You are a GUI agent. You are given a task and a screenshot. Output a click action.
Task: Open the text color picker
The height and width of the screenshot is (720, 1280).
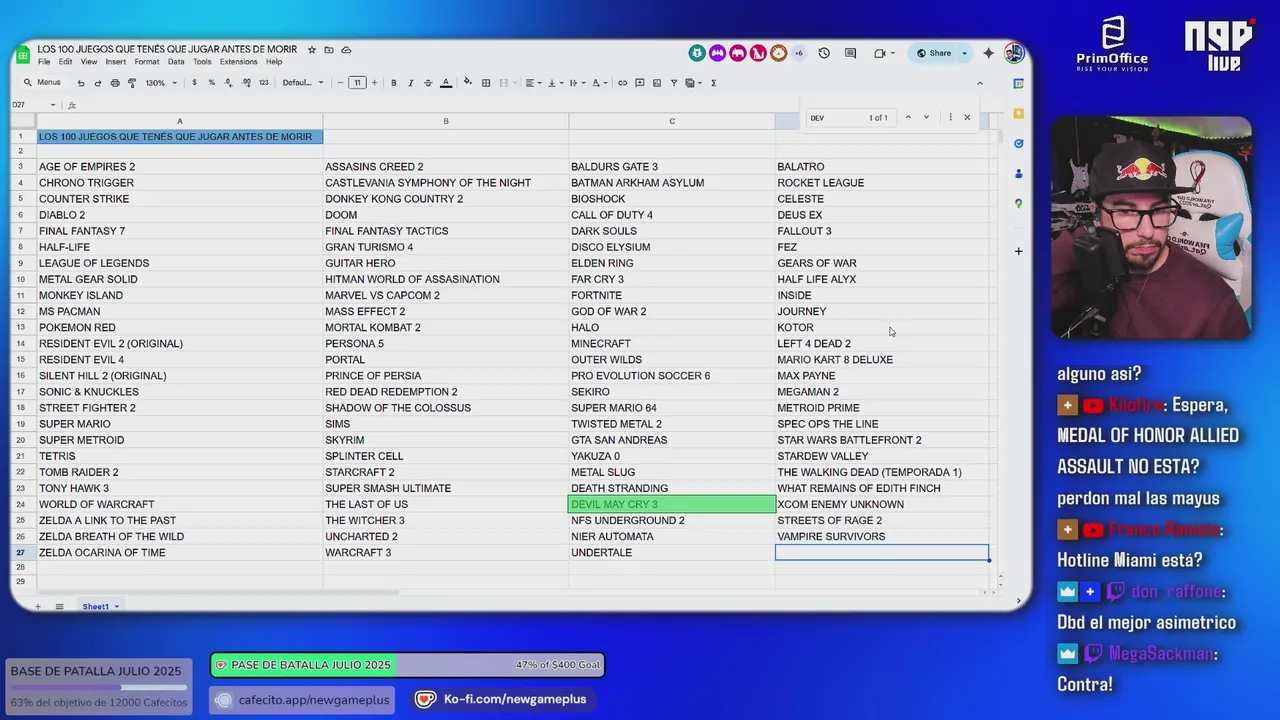click(446, 83)
